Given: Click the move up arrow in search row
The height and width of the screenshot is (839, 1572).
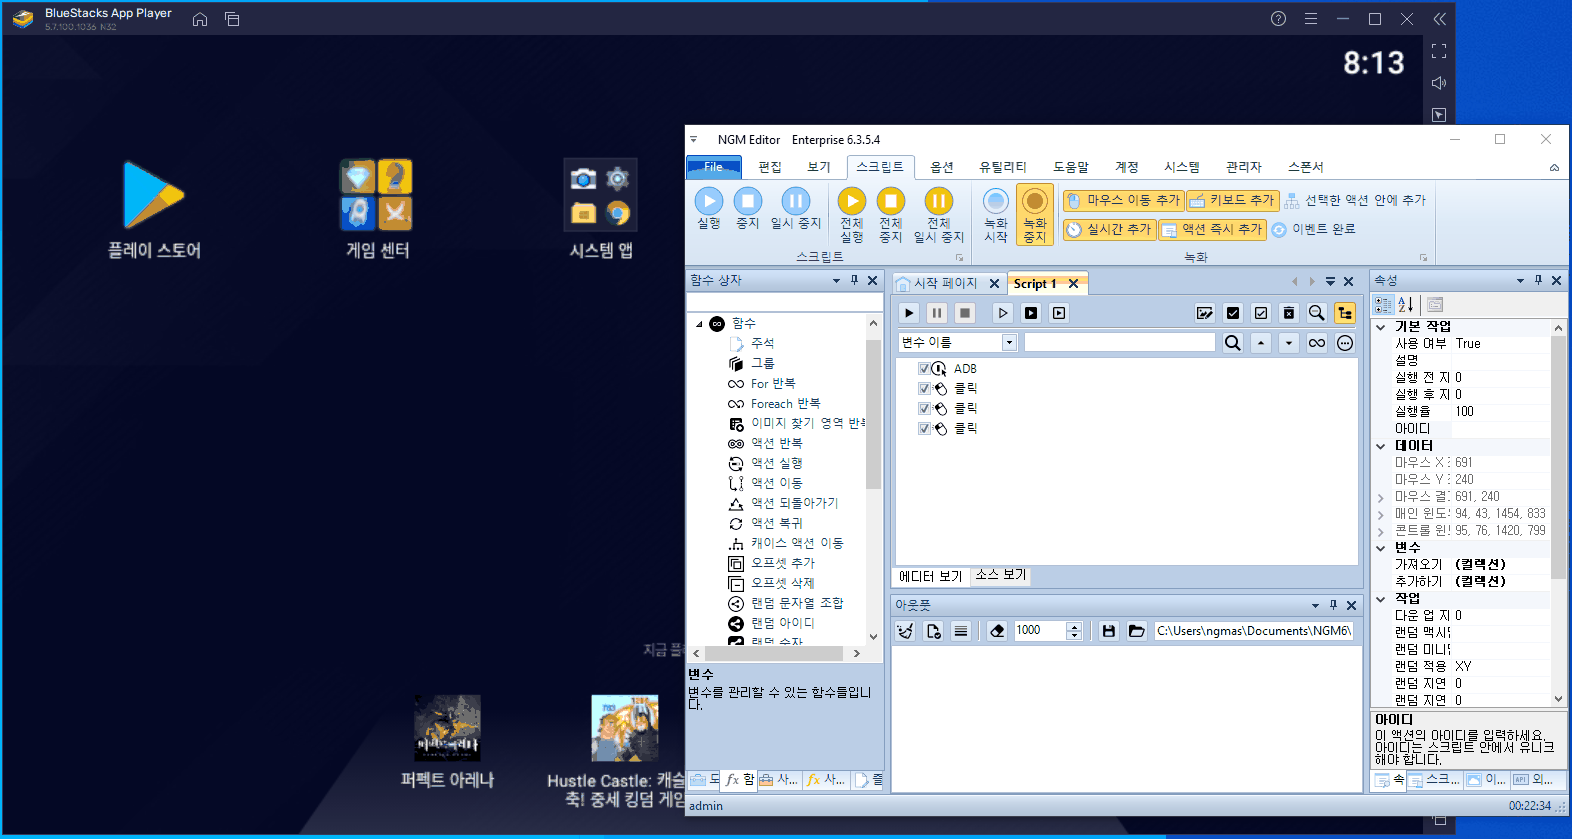Looking at the screenshot, I should tap(1261, 343).
